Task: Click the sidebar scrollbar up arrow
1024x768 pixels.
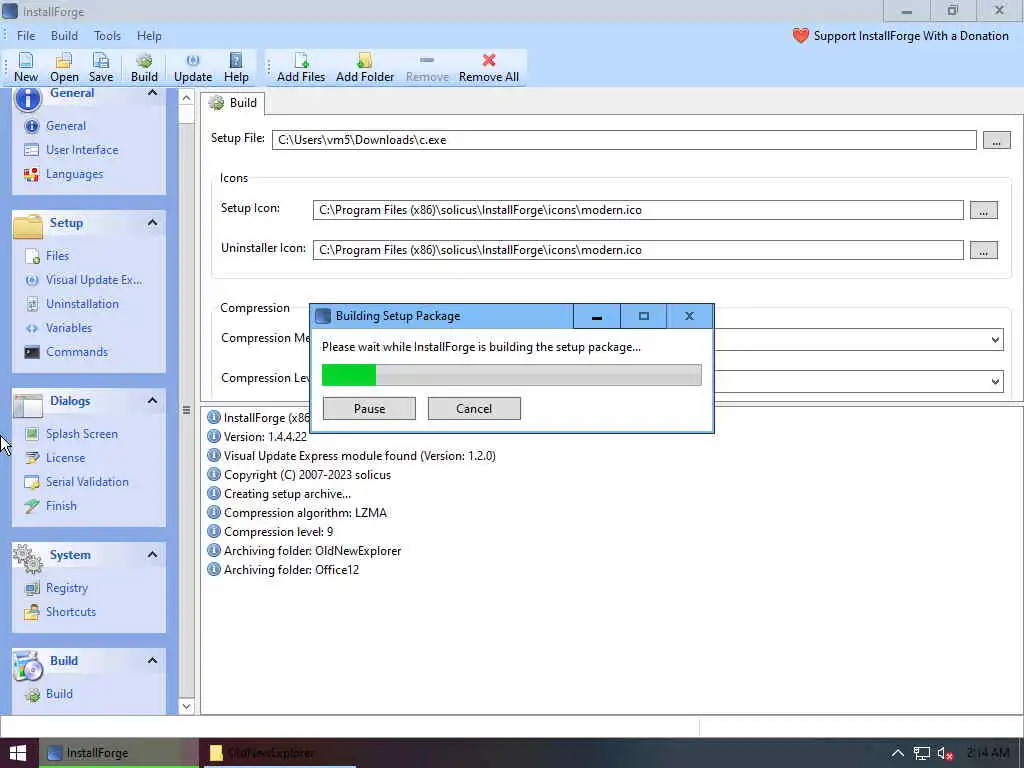Action: (186, 98)
